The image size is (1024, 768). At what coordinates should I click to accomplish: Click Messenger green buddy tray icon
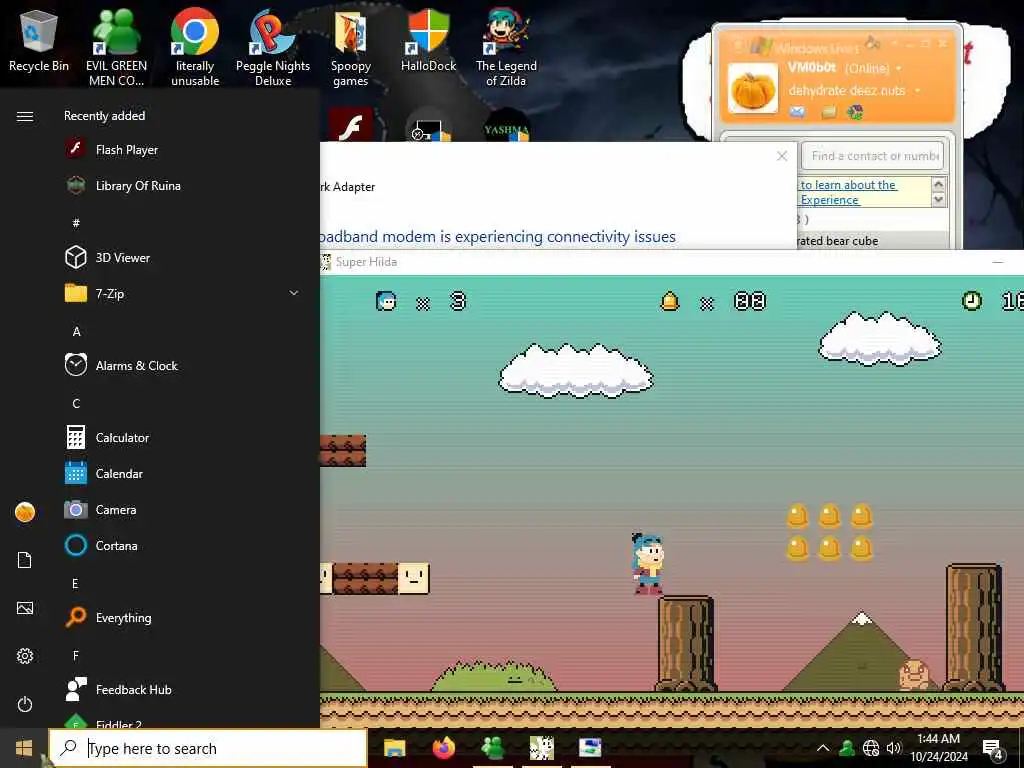tap(847, 748)
